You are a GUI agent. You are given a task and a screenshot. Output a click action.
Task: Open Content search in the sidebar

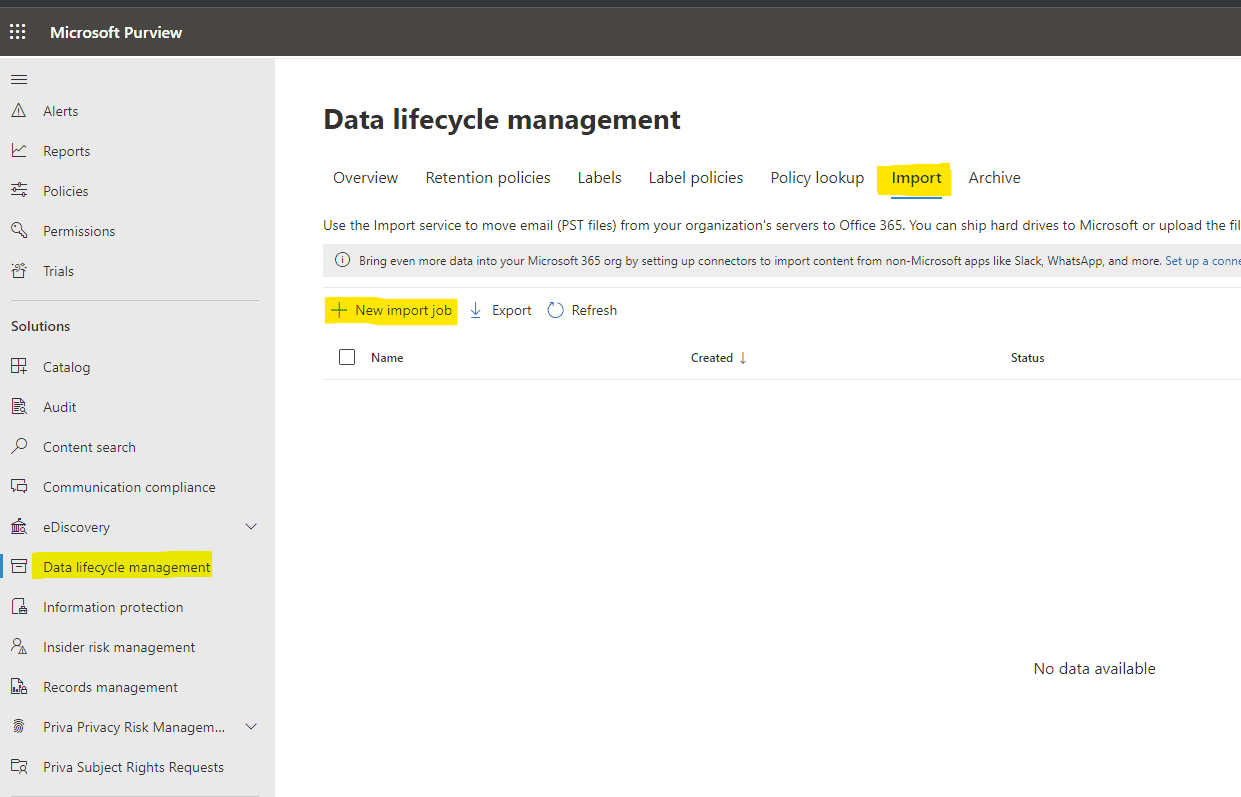(89, 447)
